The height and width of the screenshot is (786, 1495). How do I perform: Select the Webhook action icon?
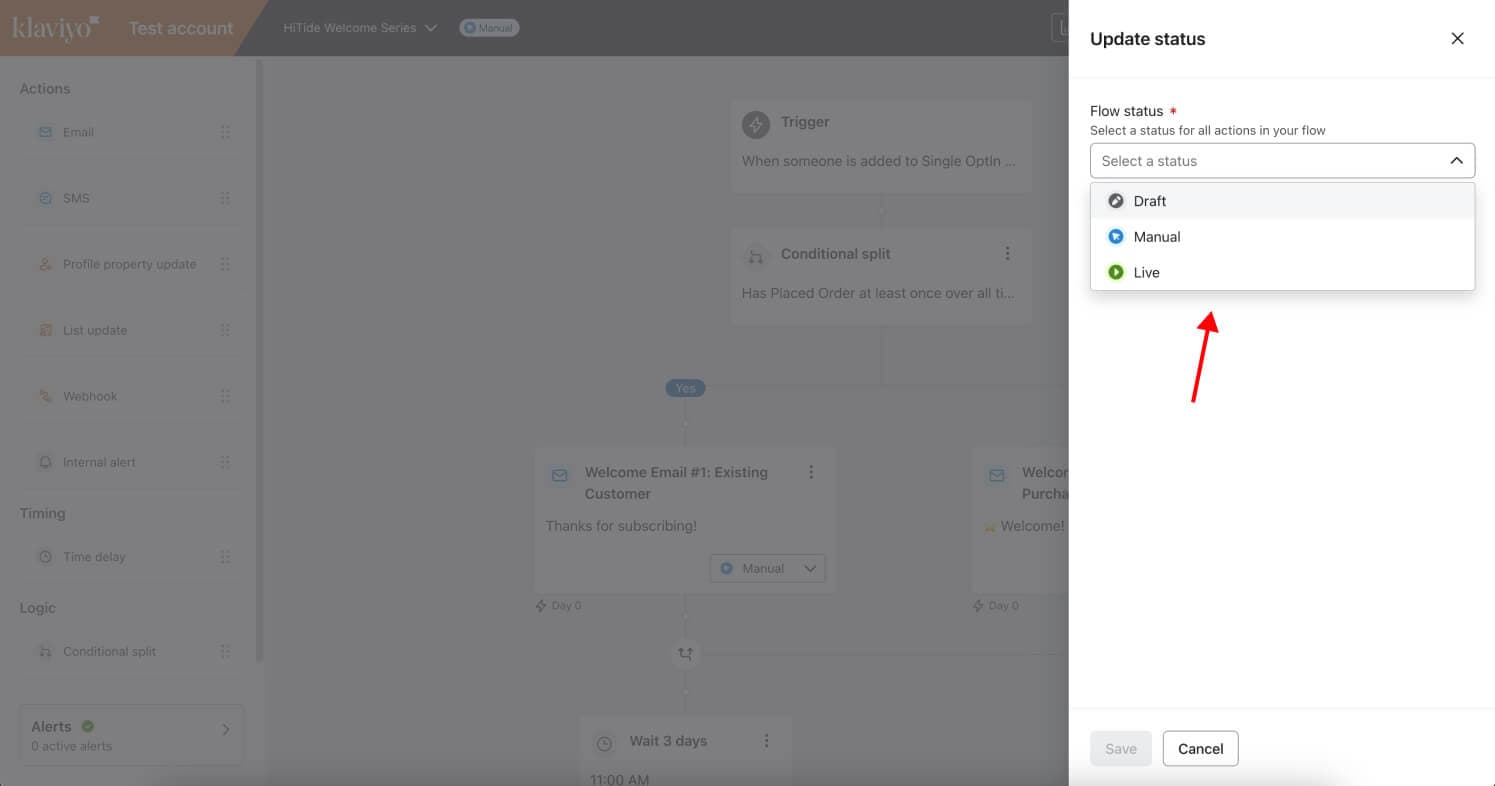coord(45,396)
